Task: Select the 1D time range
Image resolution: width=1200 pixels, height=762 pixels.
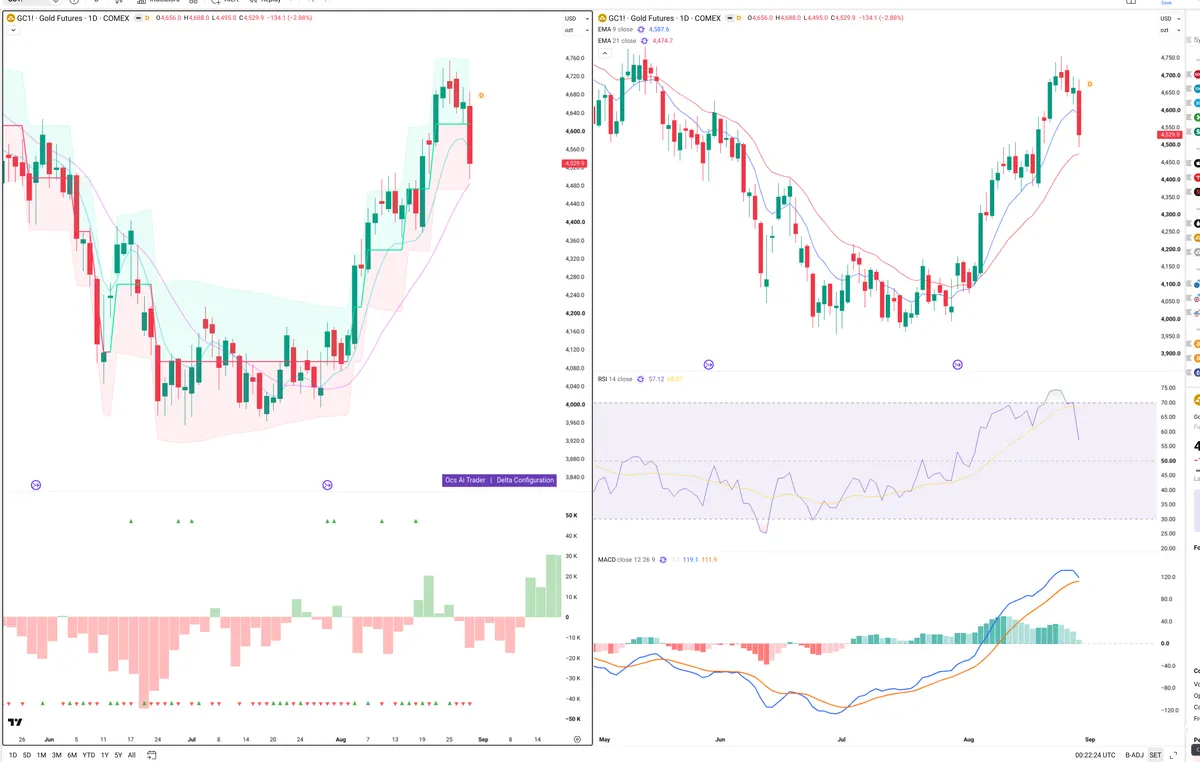Action: click(13, 755)
